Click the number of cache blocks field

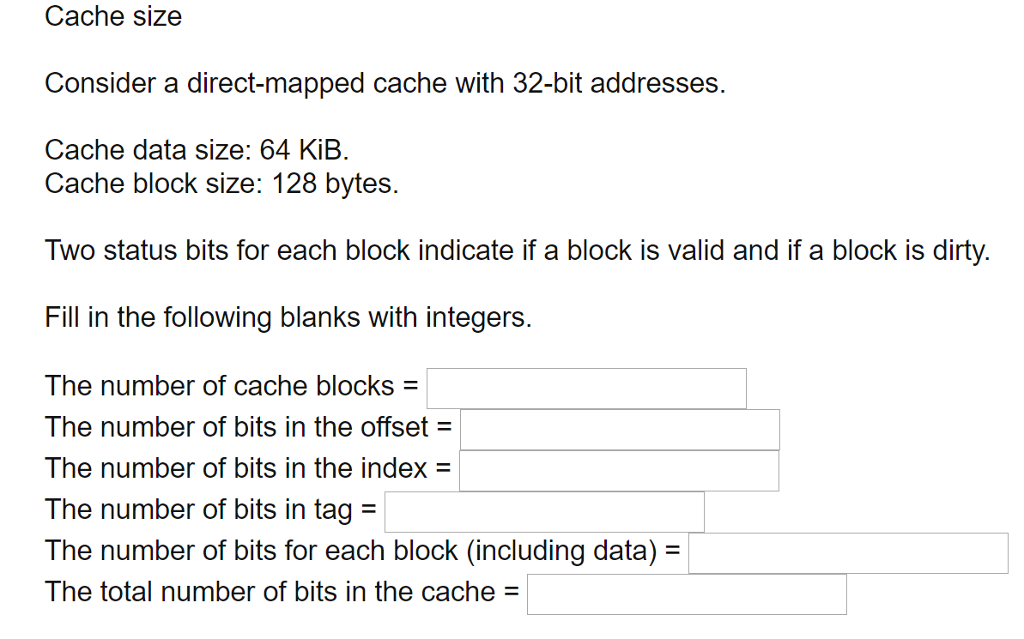[x=586, y=388]
